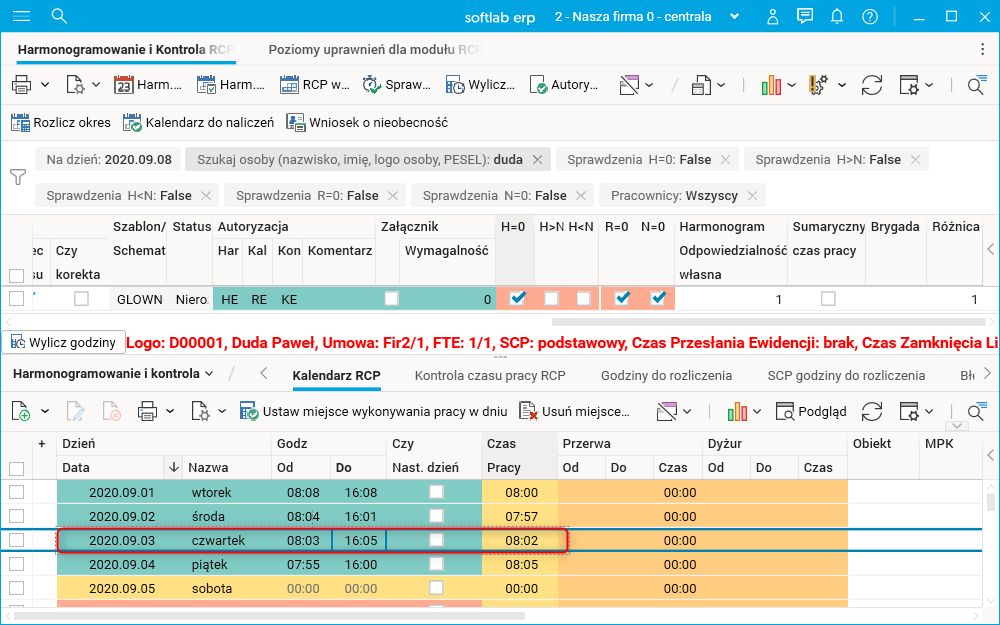Switch to Poziomy uprawnień dla modułu RCP tab
This screenshot has height=625, width=1000.
click(376, 50)
